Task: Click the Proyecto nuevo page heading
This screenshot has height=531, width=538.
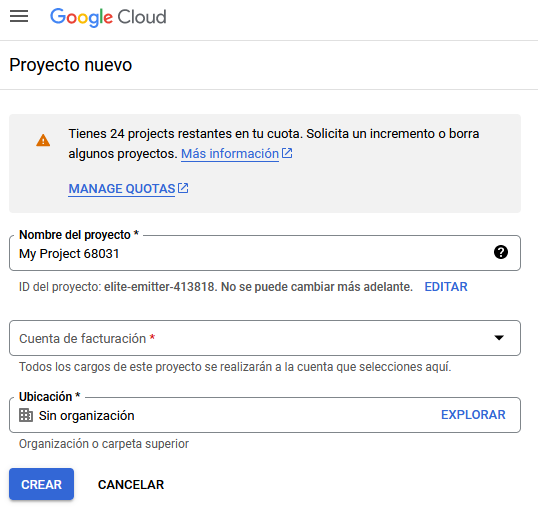Action: 71,65
